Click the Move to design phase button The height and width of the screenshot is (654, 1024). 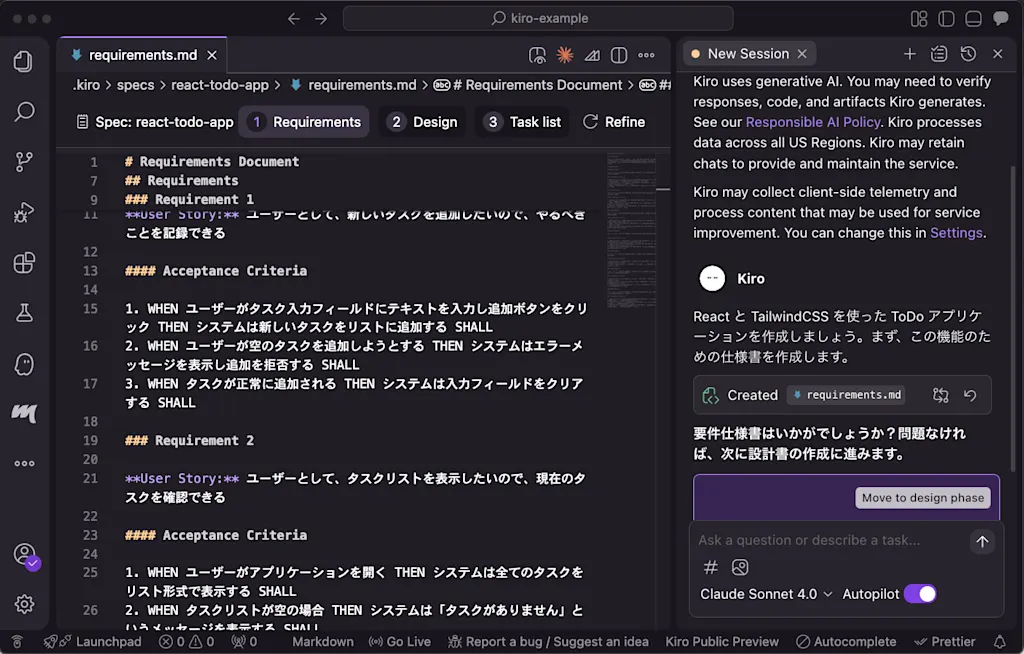coord(922,498)
